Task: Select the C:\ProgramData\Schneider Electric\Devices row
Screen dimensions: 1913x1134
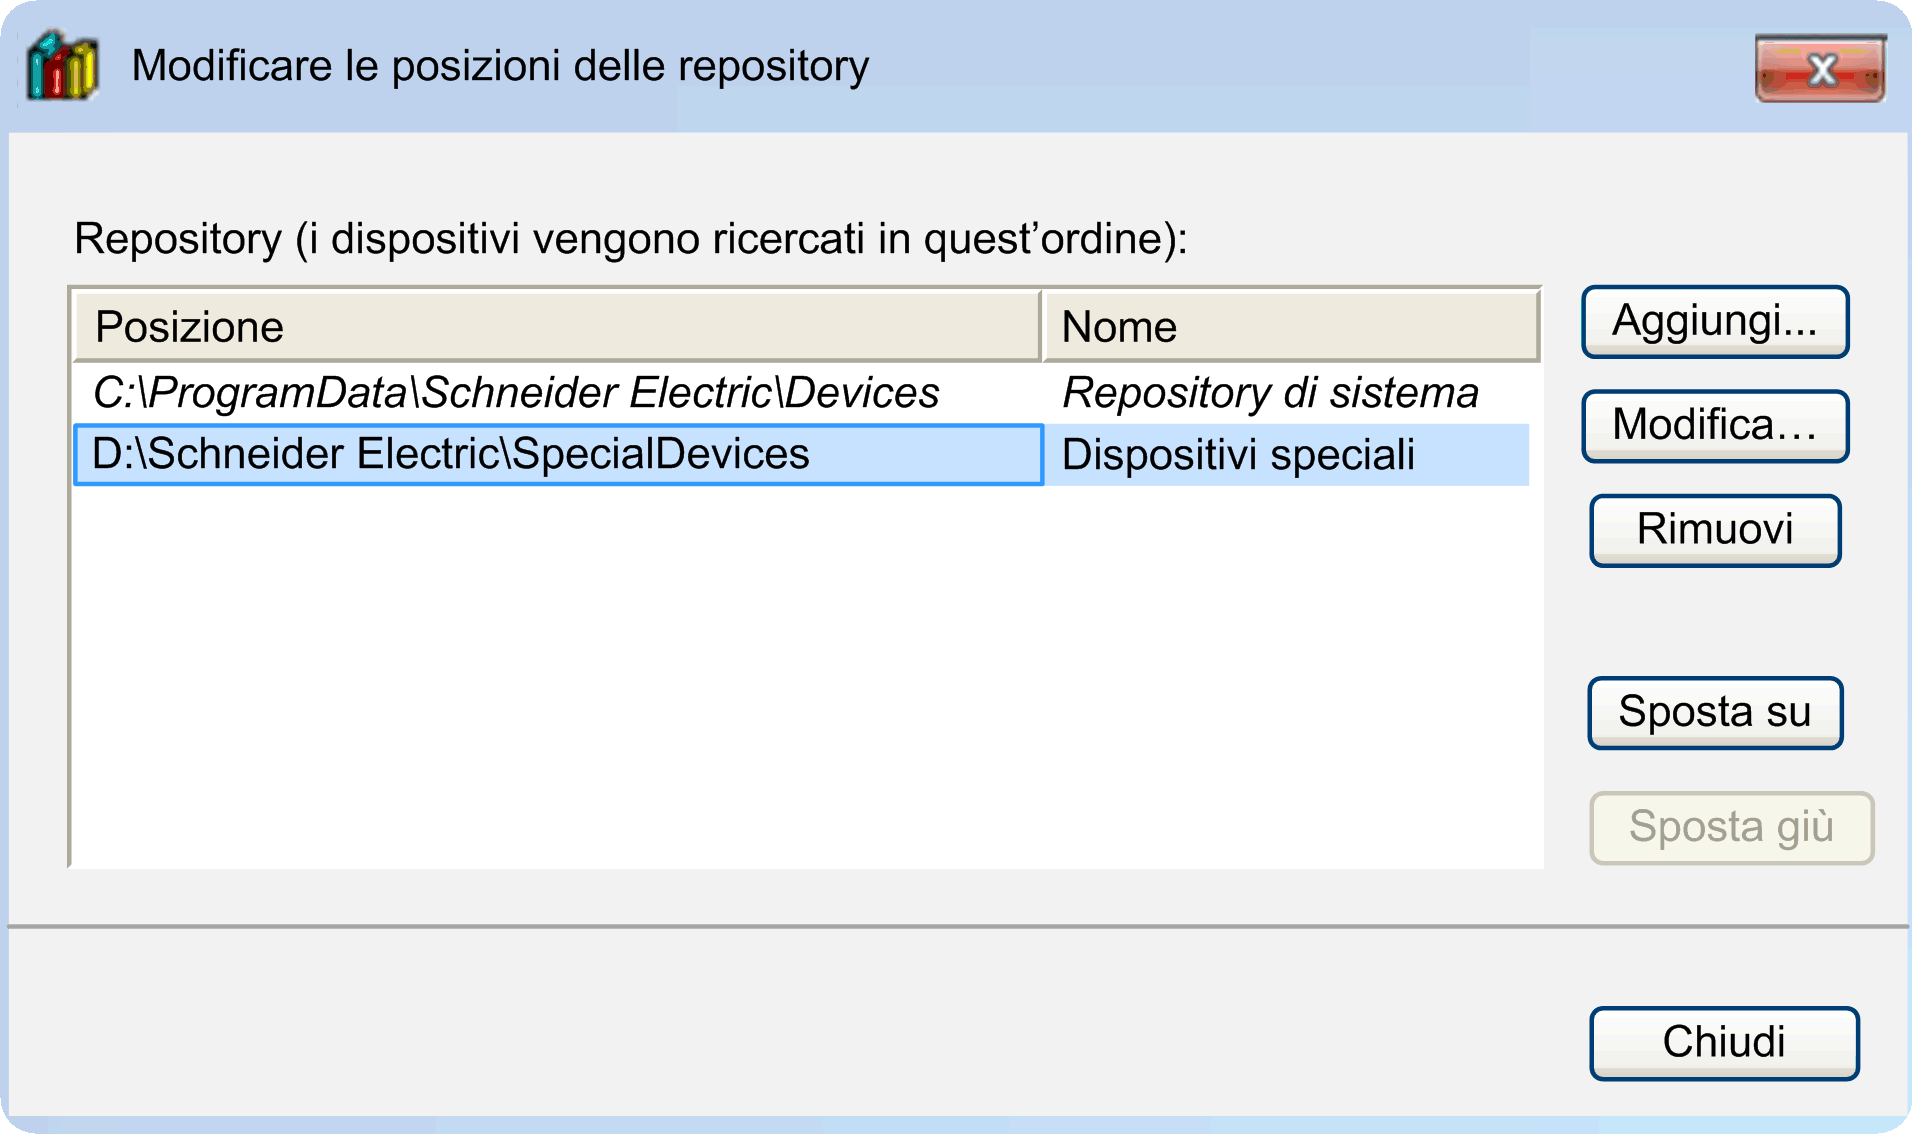Action: tap(516, 393)
